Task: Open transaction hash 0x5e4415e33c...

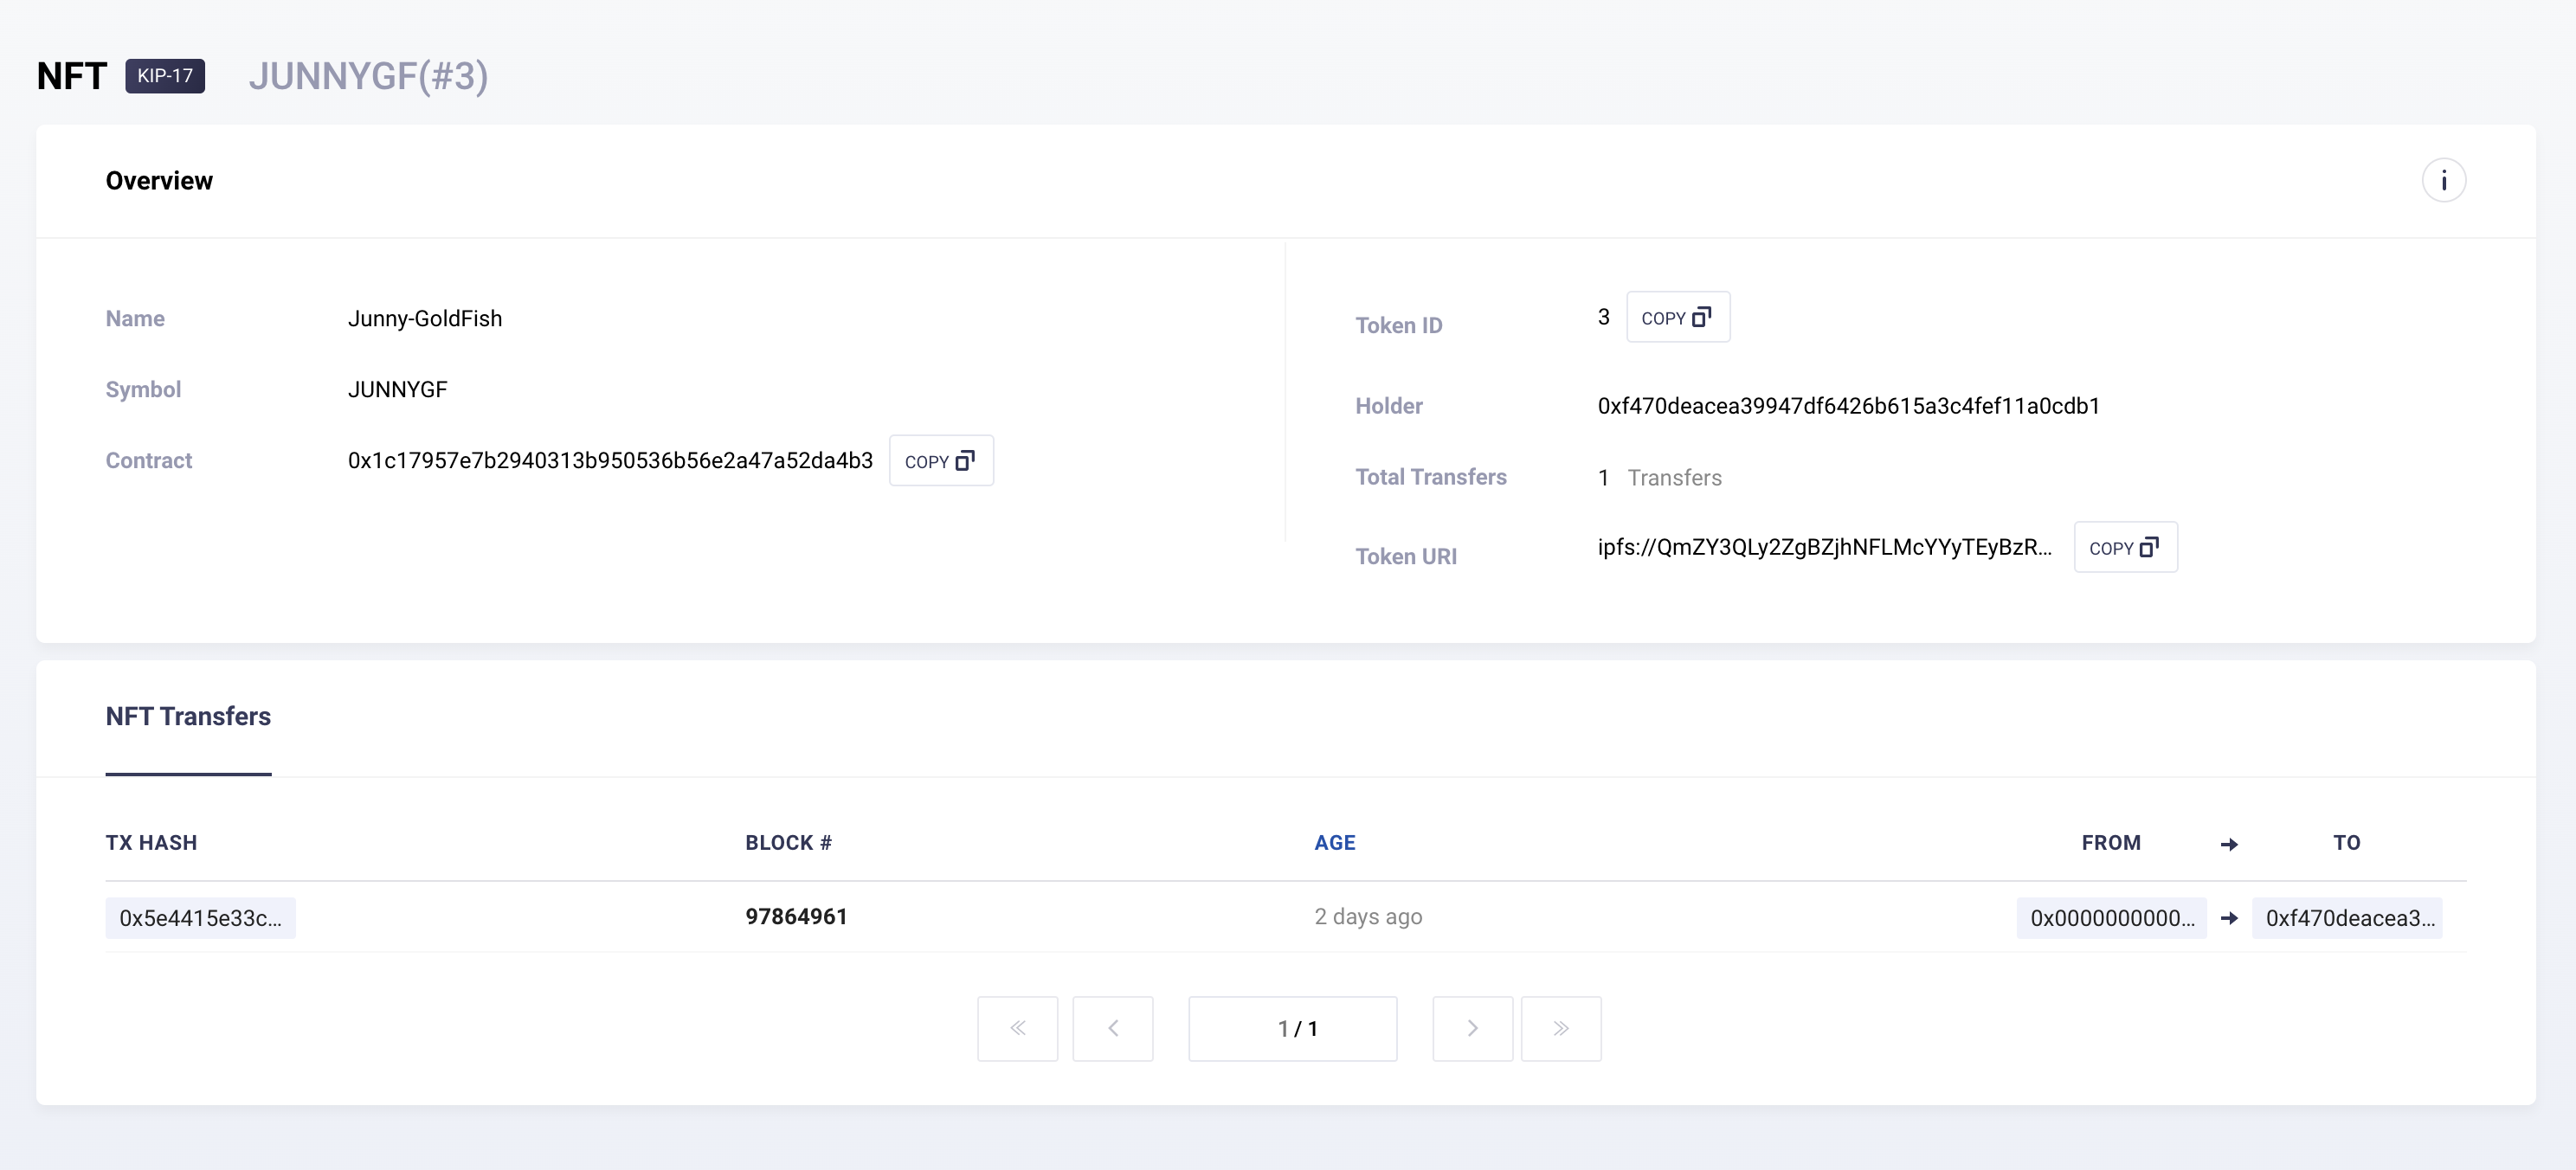Action: (200, 918)
